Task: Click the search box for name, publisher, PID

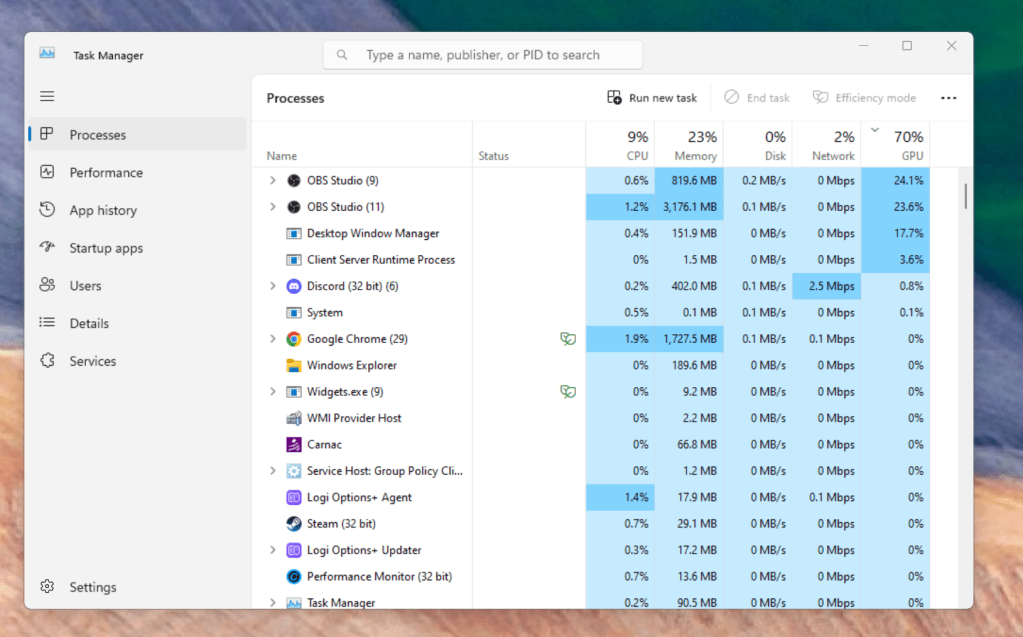Action: [x=483, y=55]
